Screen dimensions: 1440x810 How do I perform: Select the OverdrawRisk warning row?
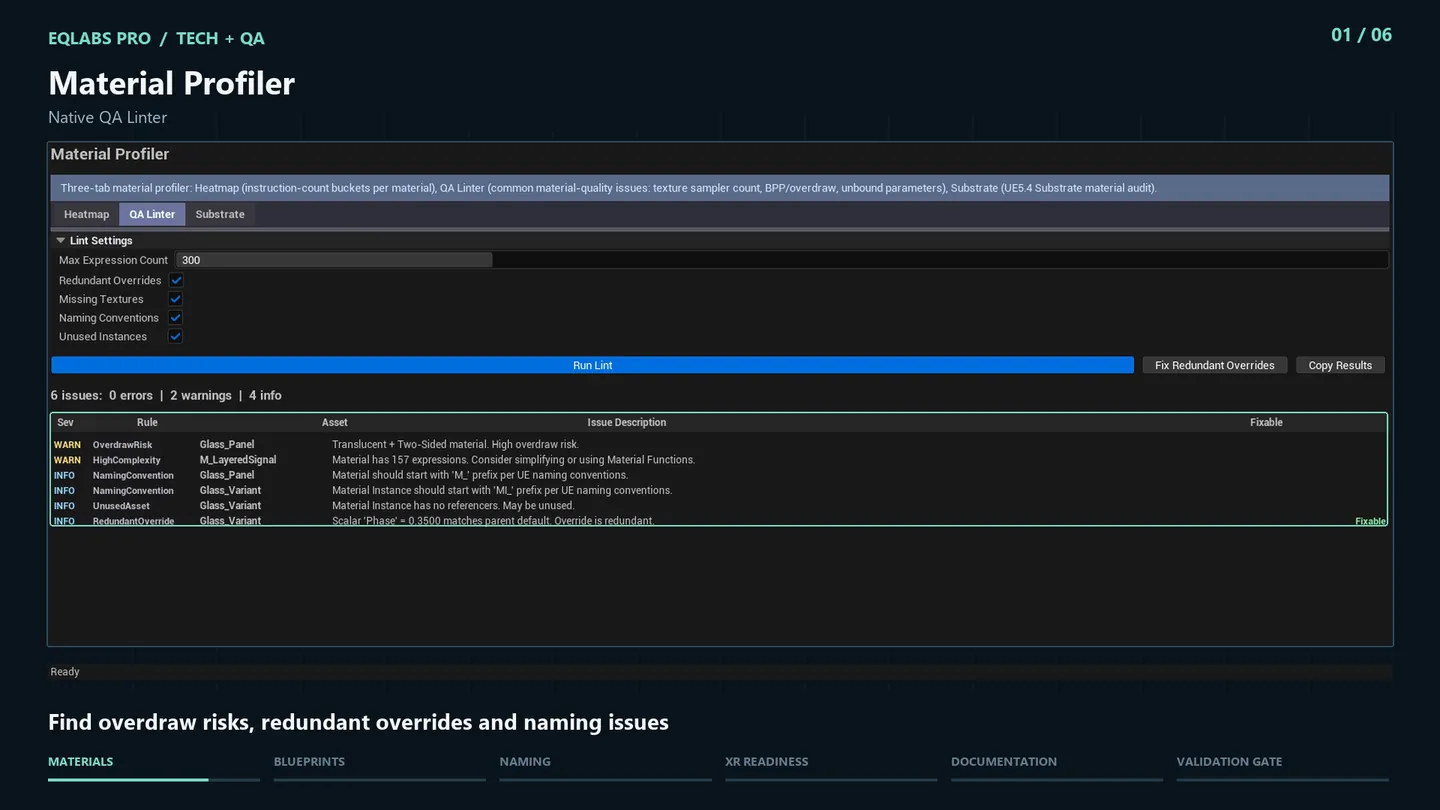pos(719,445)
